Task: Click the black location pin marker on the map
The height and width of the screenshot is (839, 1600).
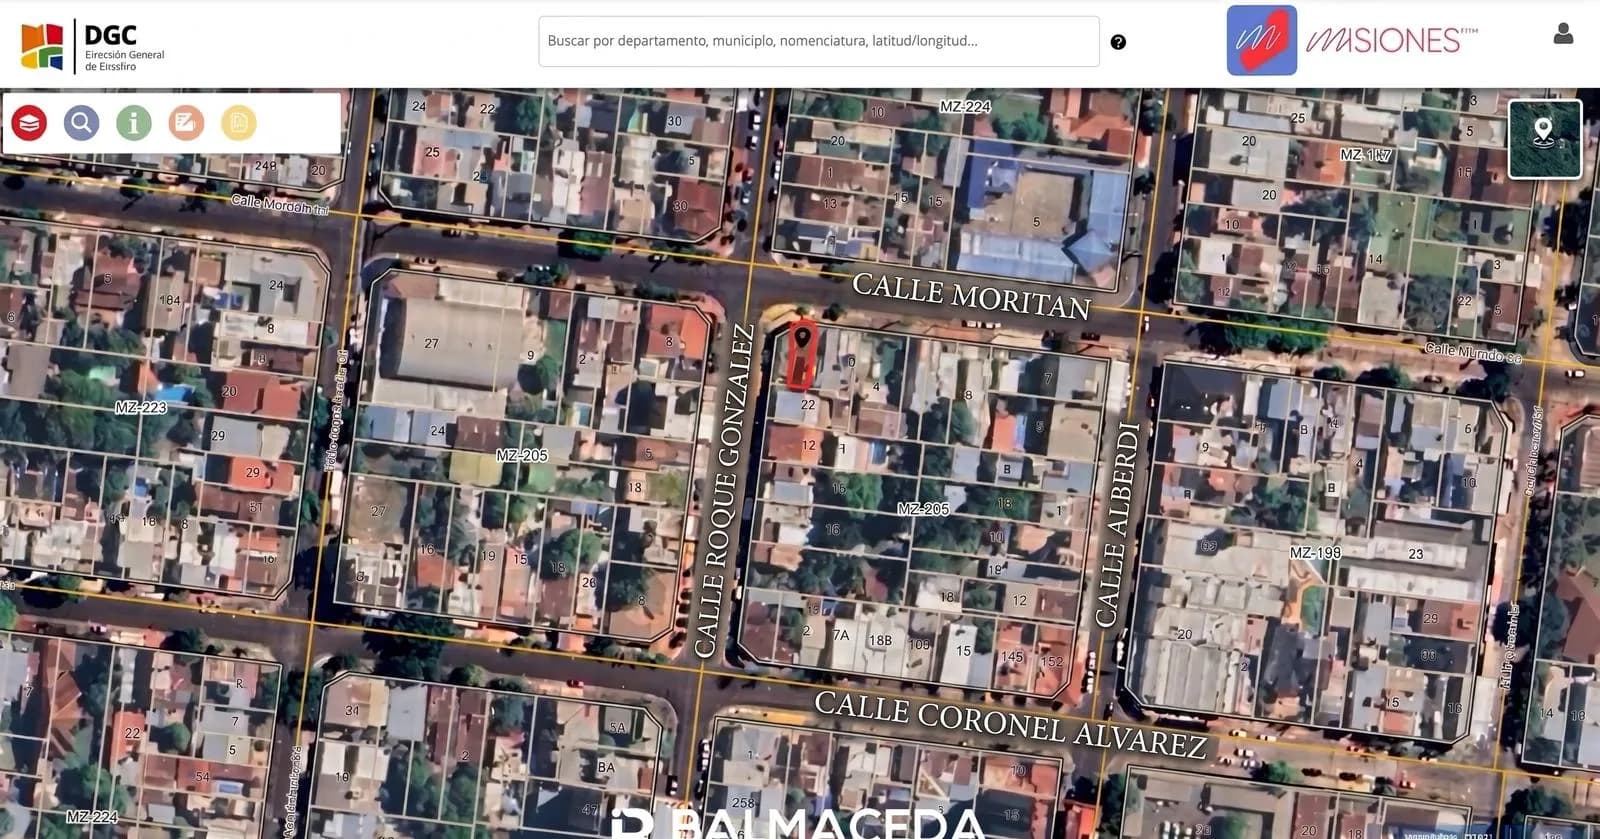Action: tap(802, 338)
